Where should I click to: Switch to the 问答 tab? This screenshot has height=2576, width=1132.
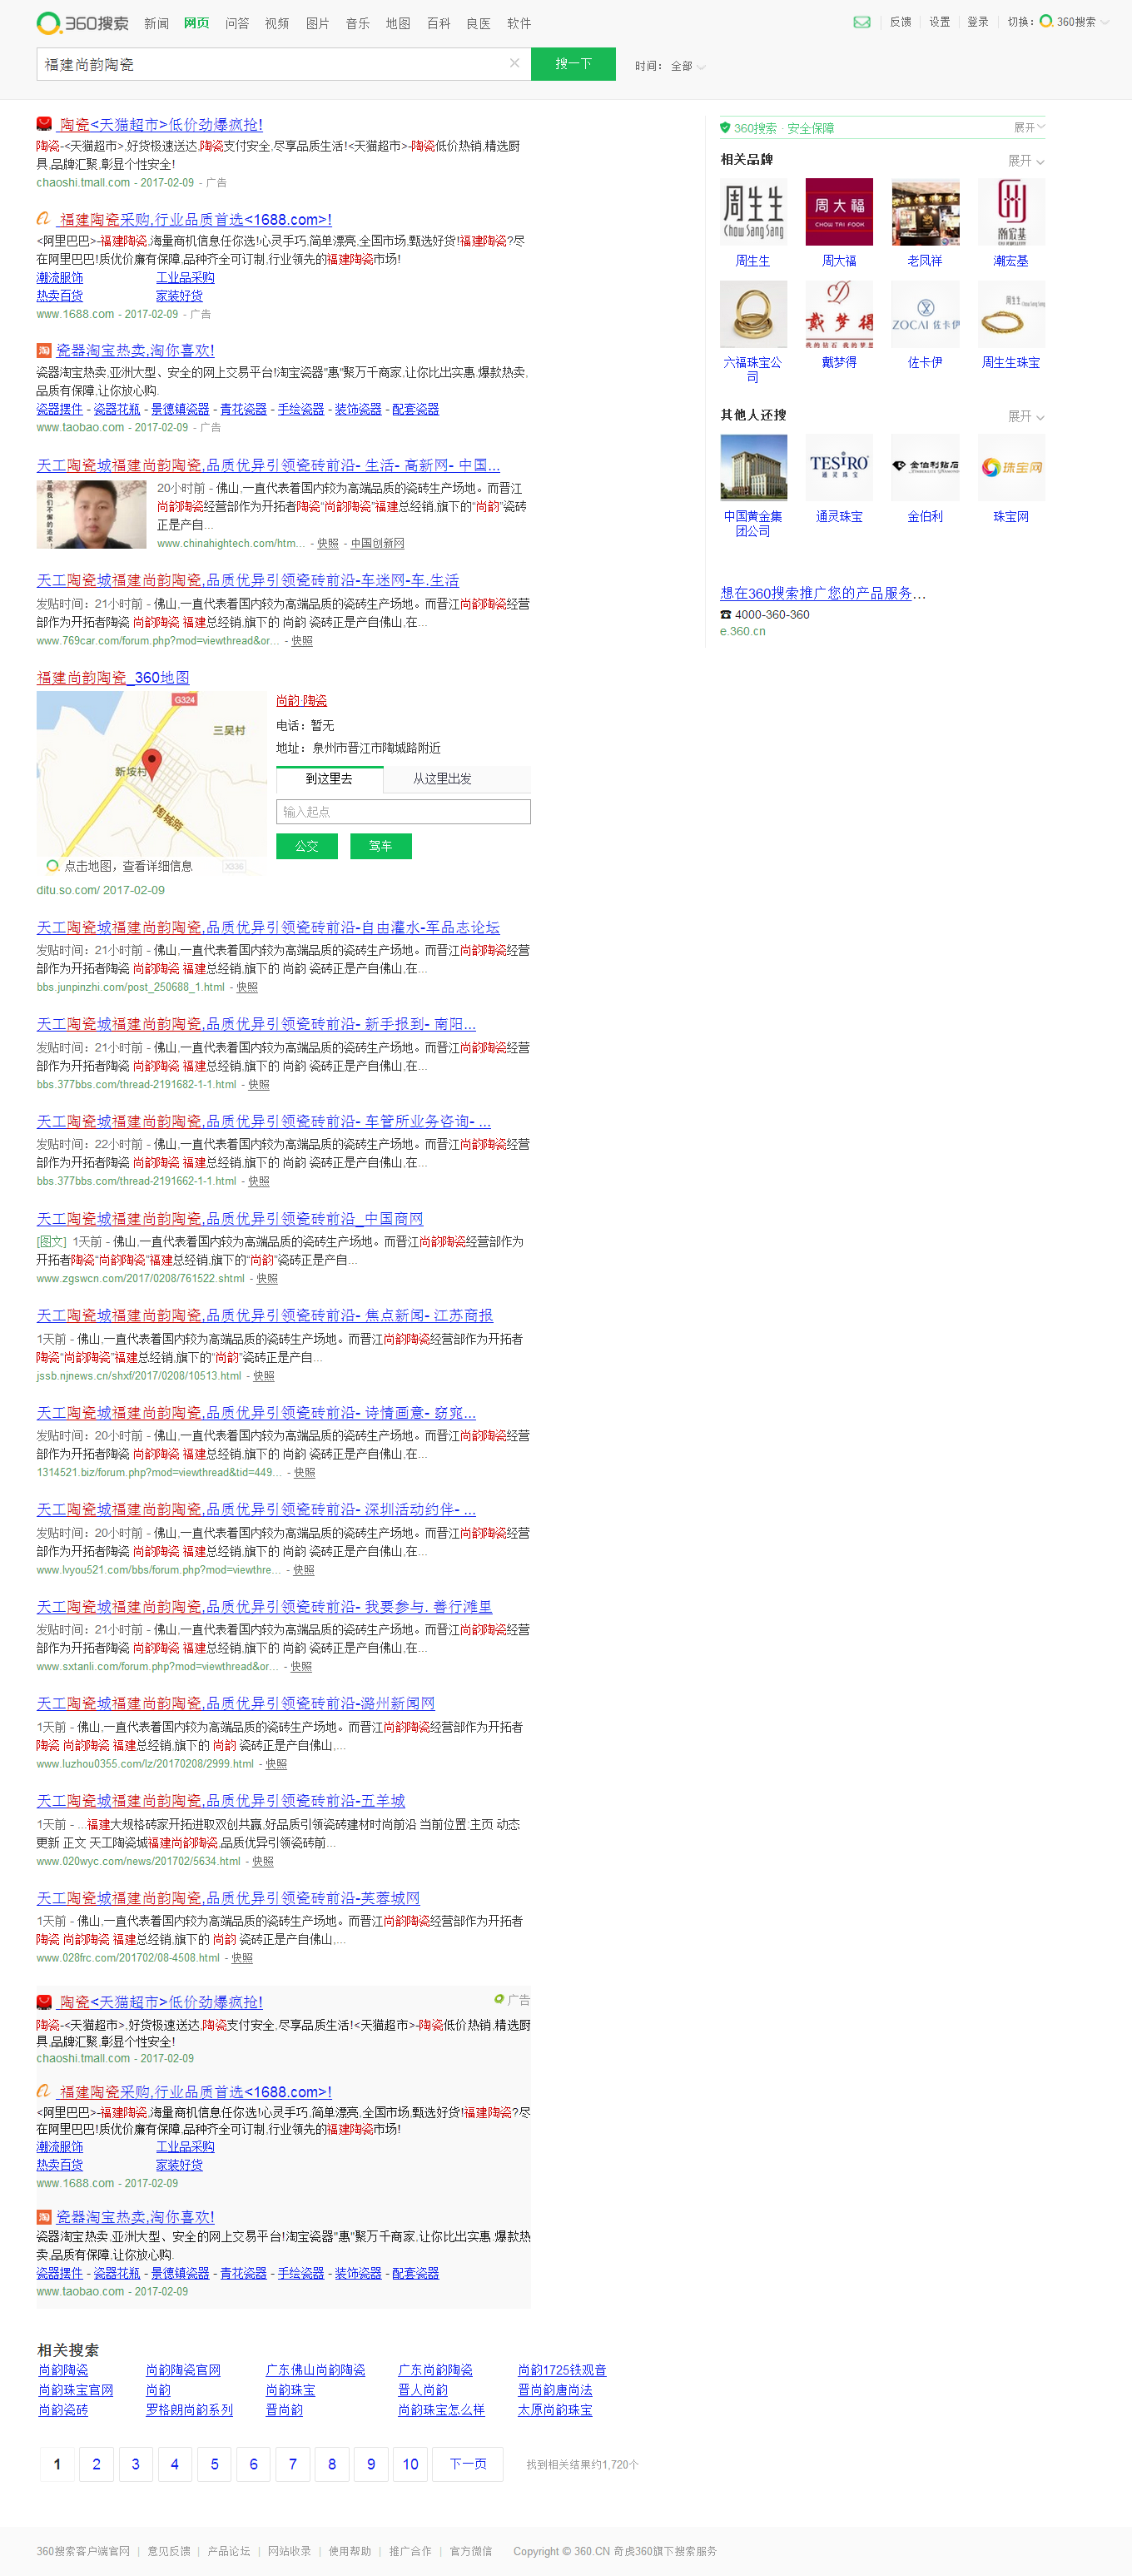[x=237, y=23]
